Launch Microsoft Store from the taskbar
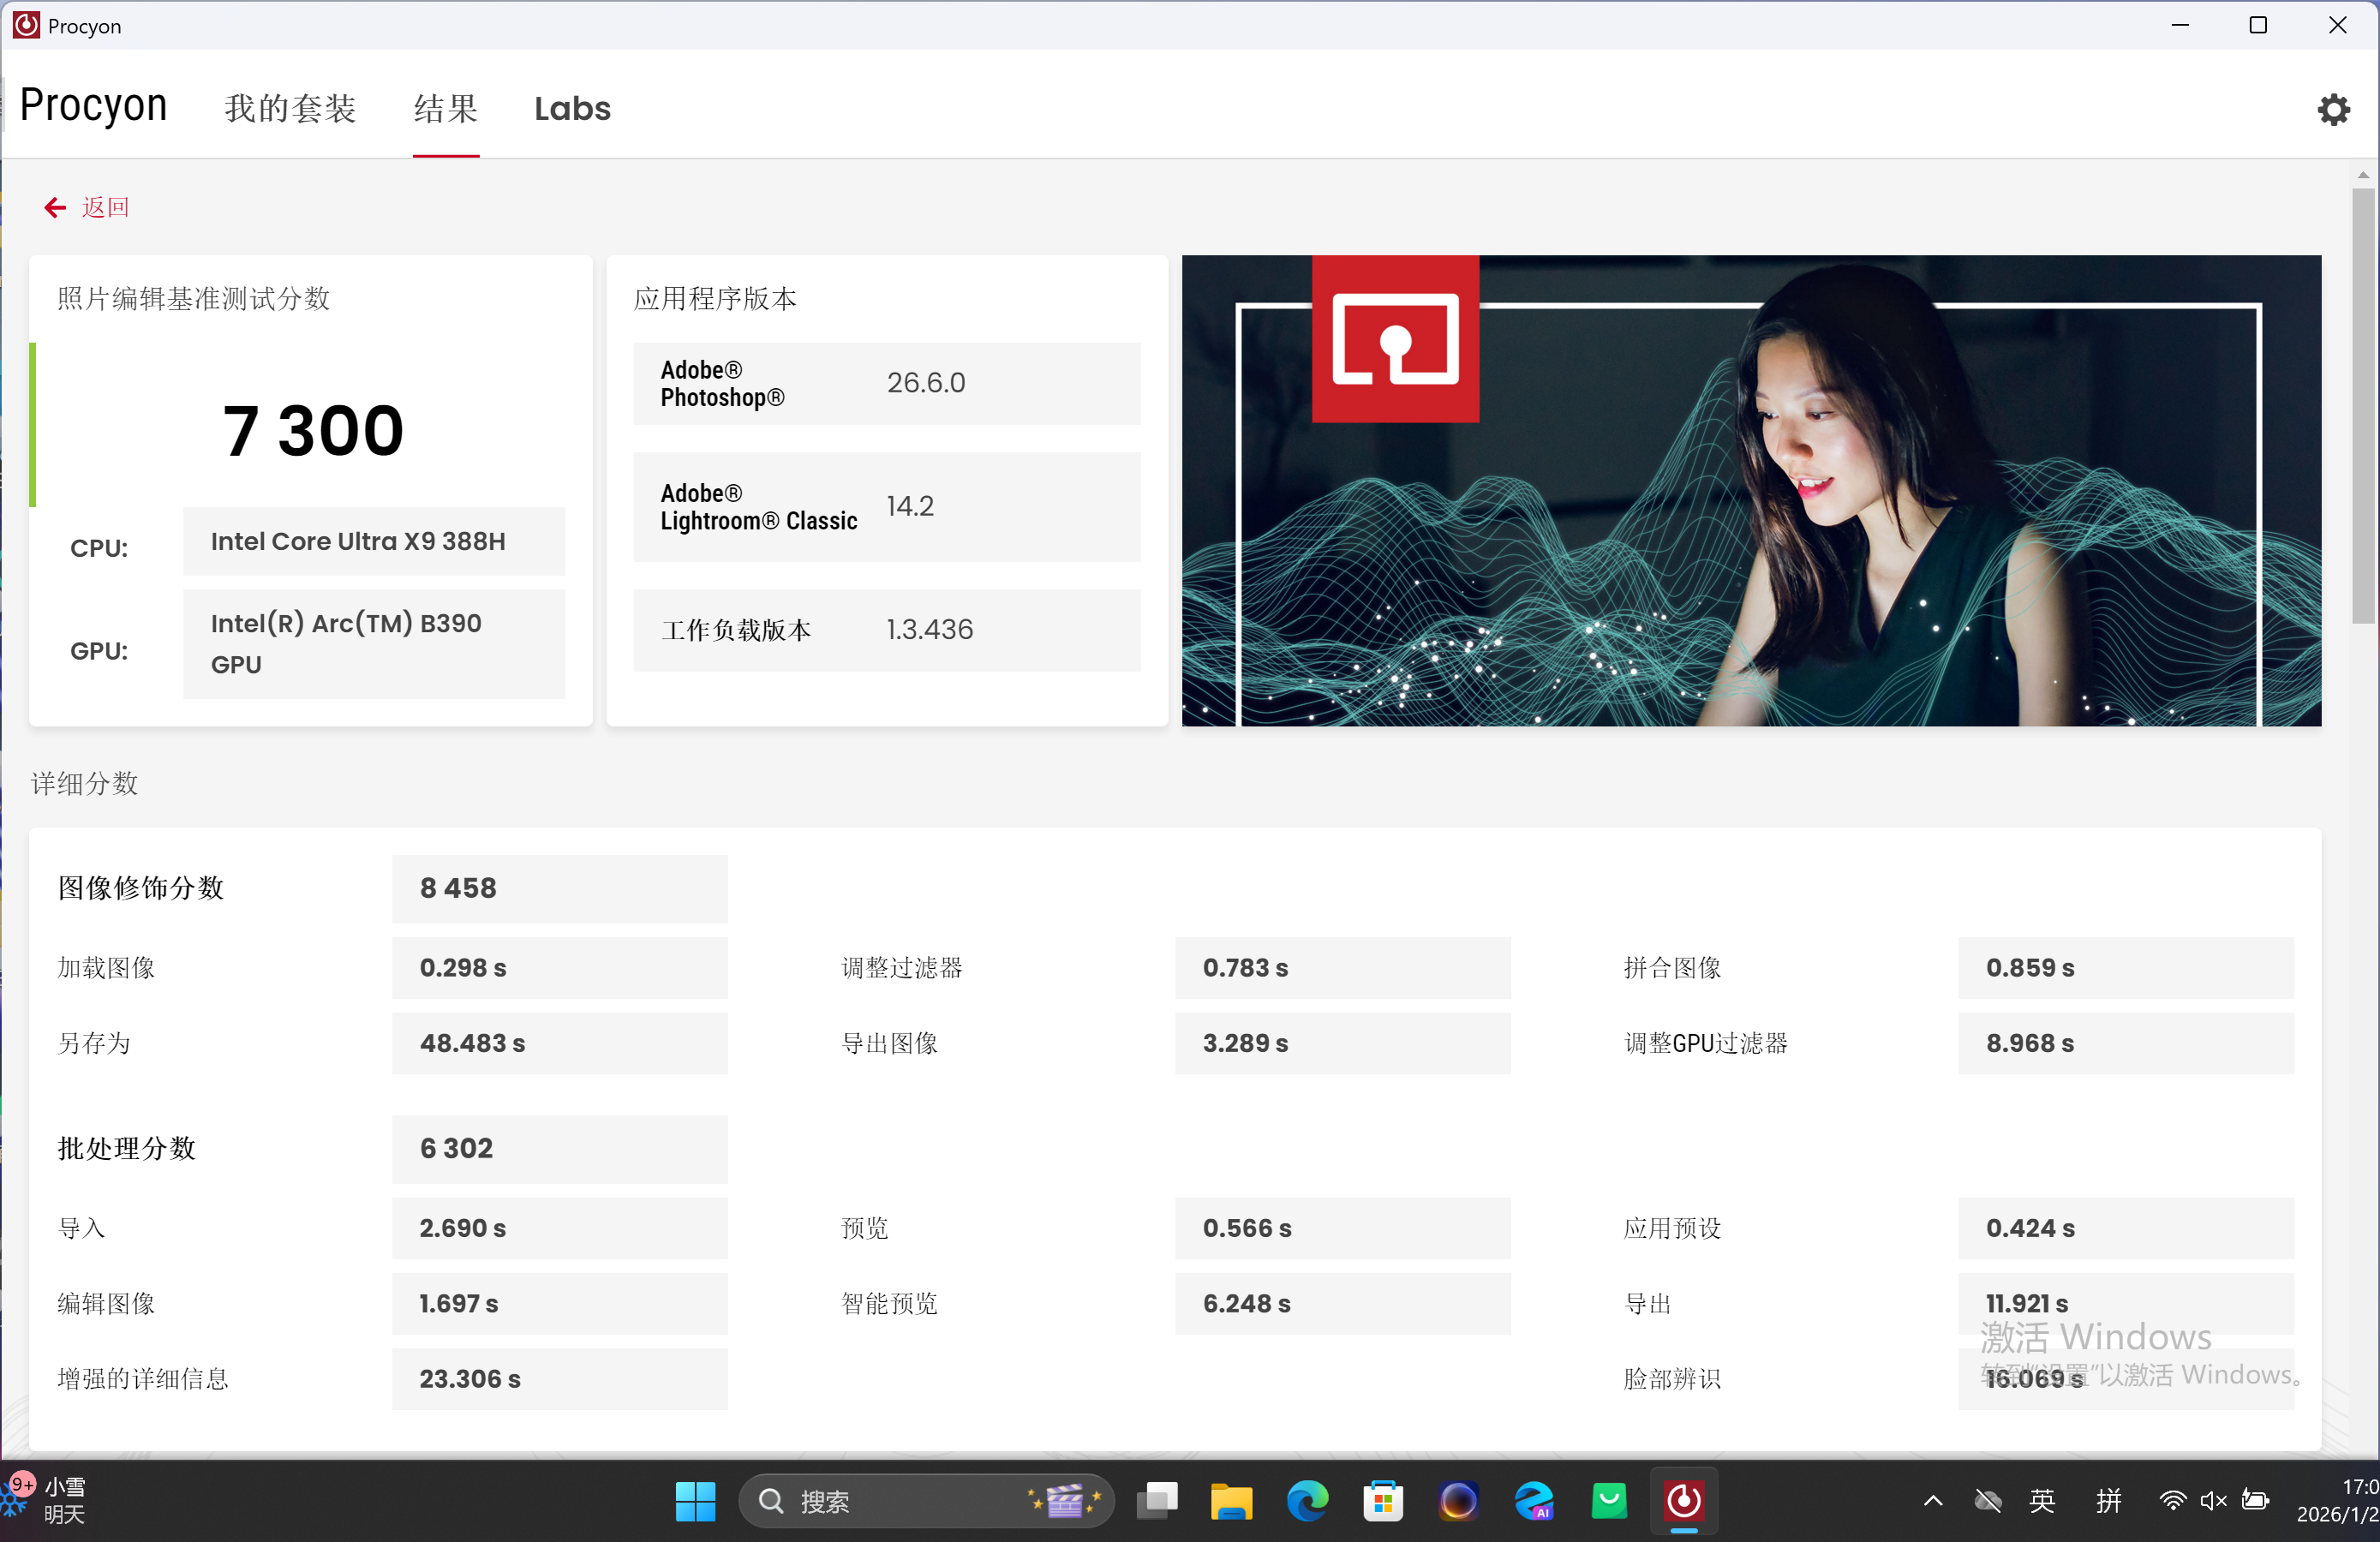2380x1542 pixels. pos(1383,1500)
